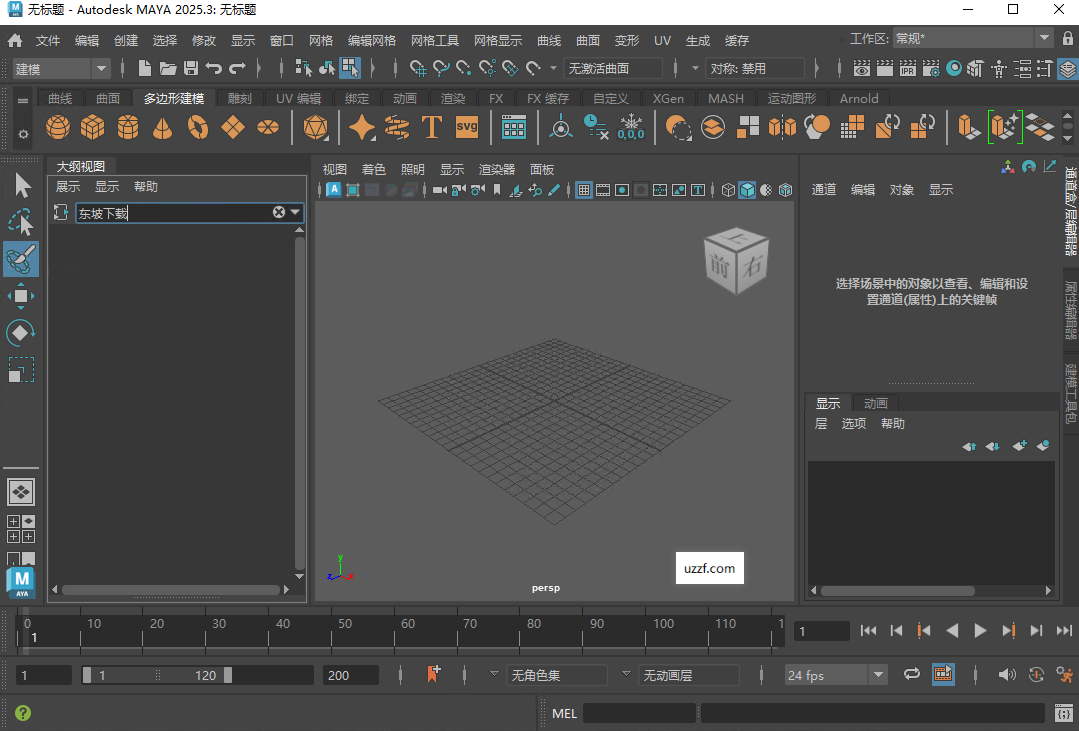Create 3D Type using the T shelf icon
Screen dimensions: 1079x731
click(433, 127)
